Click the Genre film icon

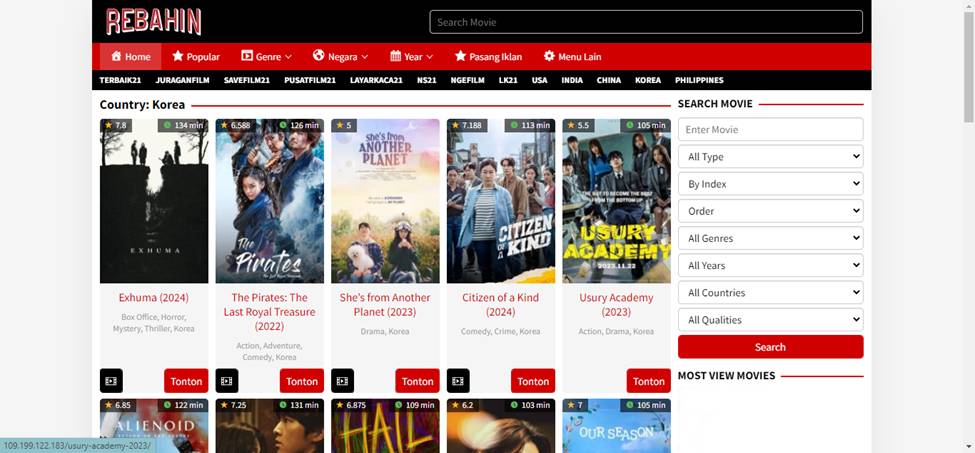pos(247,56)
